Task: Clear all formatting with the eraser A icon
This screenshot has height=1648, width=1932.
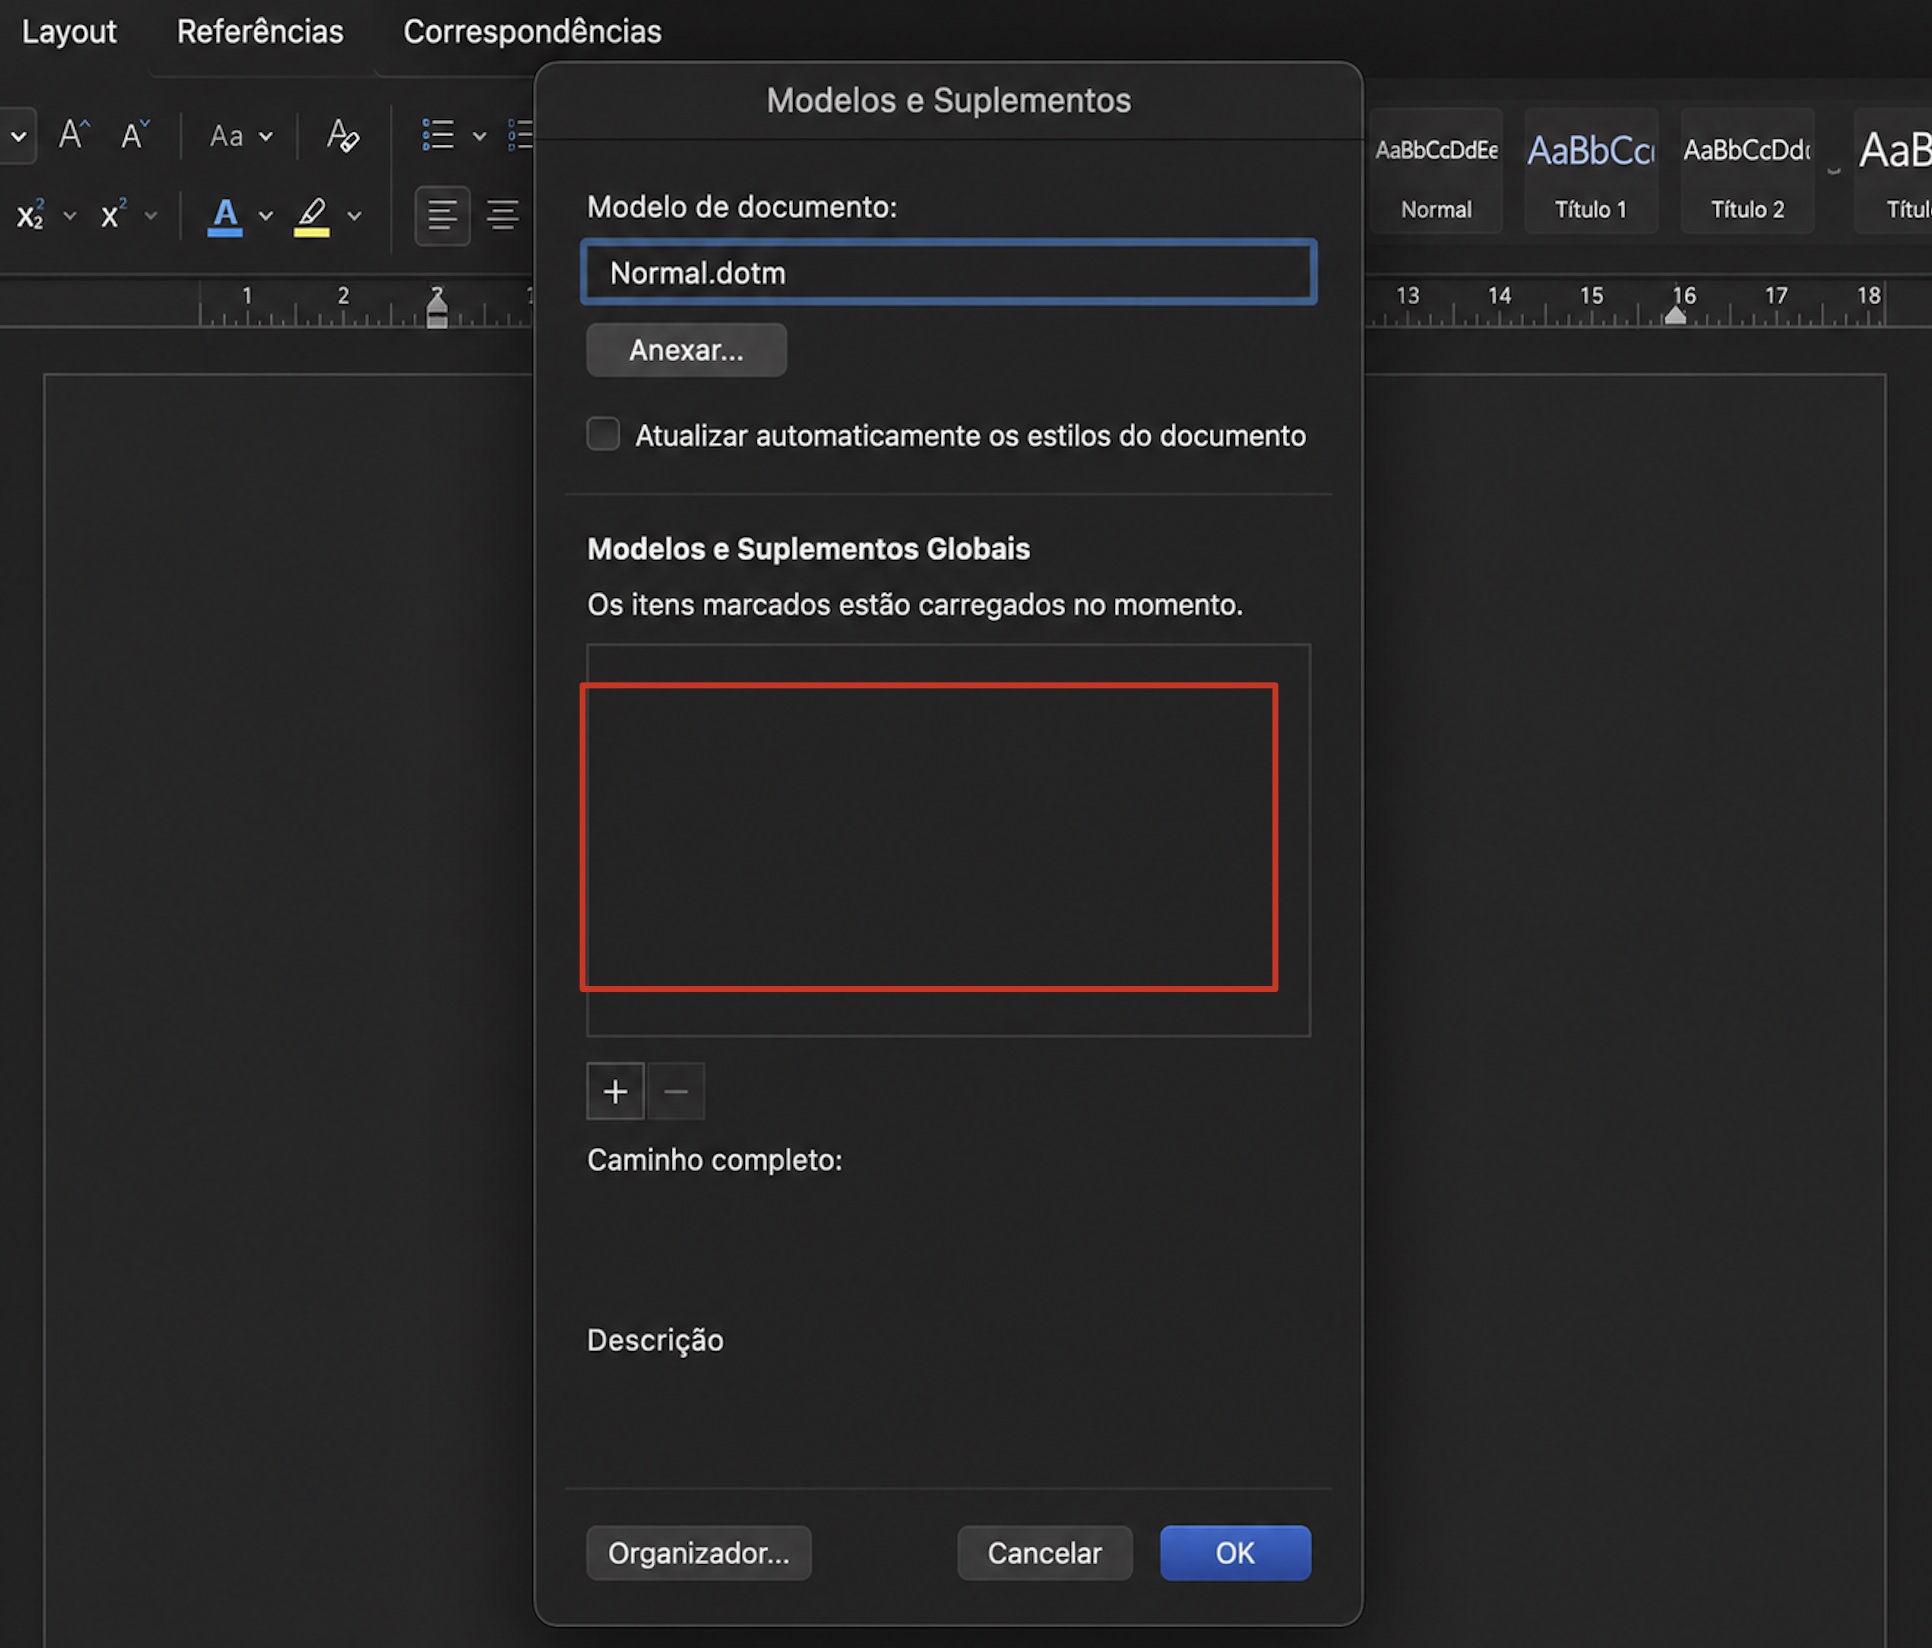Action: tap(342, 135)
